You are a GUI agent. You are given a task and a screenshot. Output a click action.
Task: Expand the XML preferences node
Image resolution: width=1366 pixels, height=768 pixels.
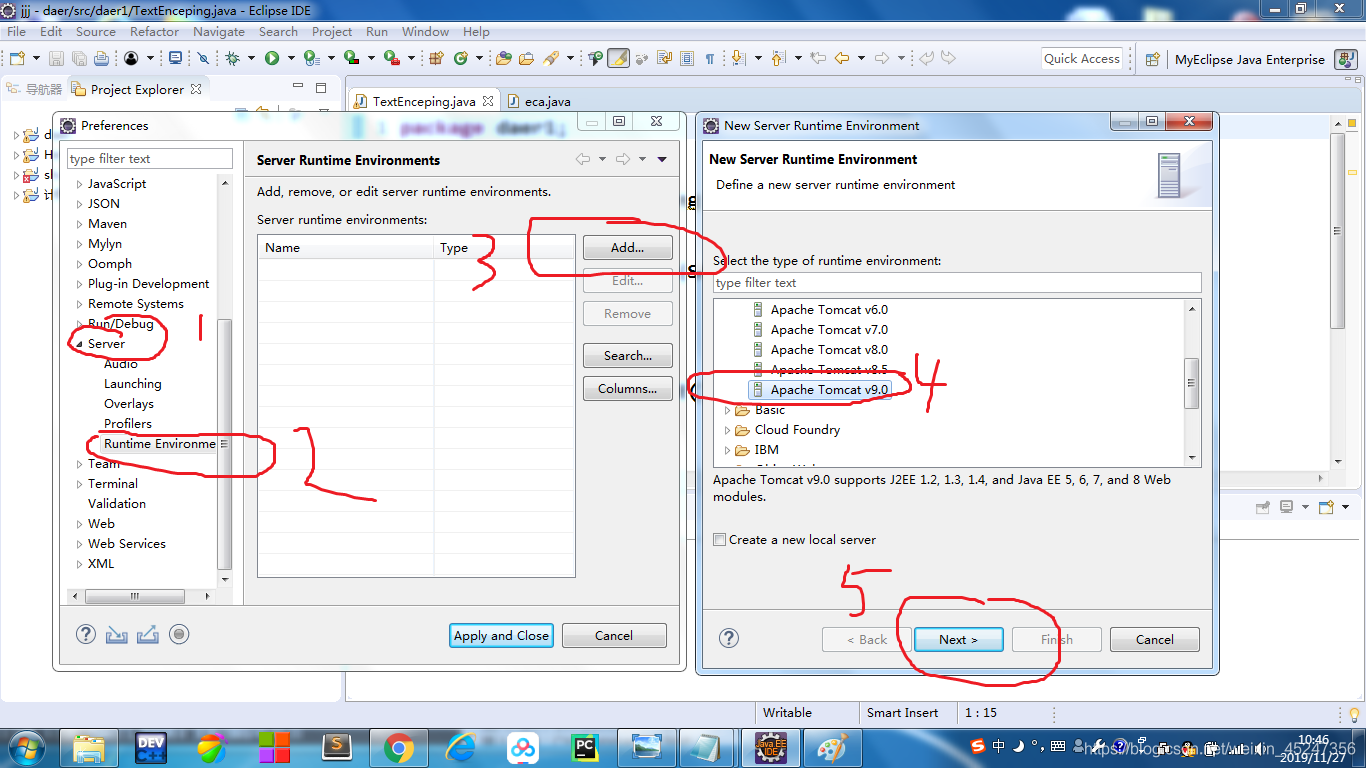pos(80,564)
